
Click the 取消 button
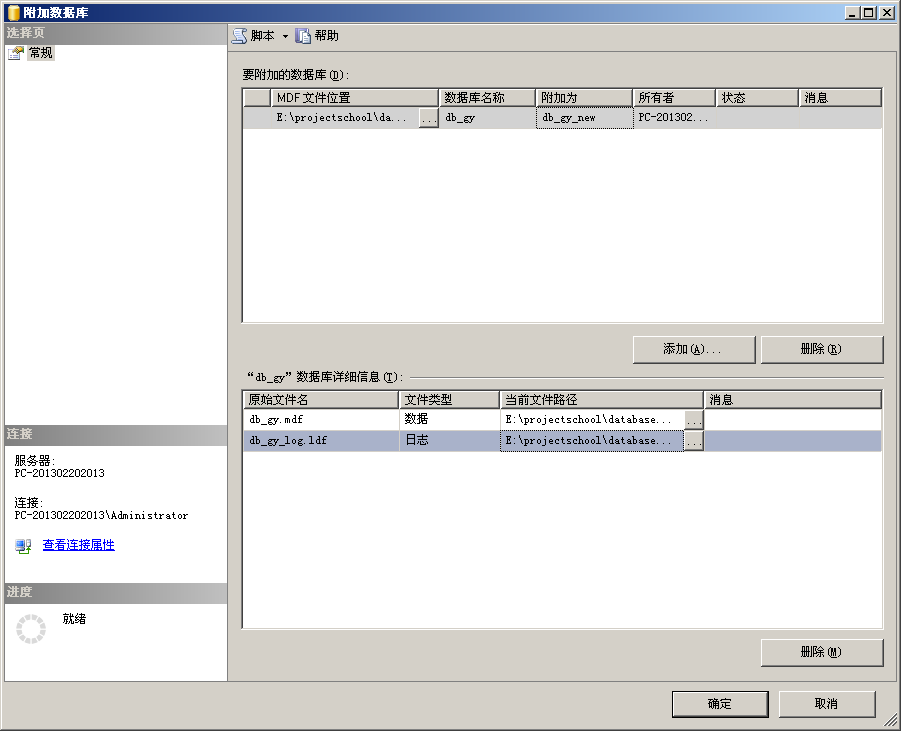click(827, 703)
